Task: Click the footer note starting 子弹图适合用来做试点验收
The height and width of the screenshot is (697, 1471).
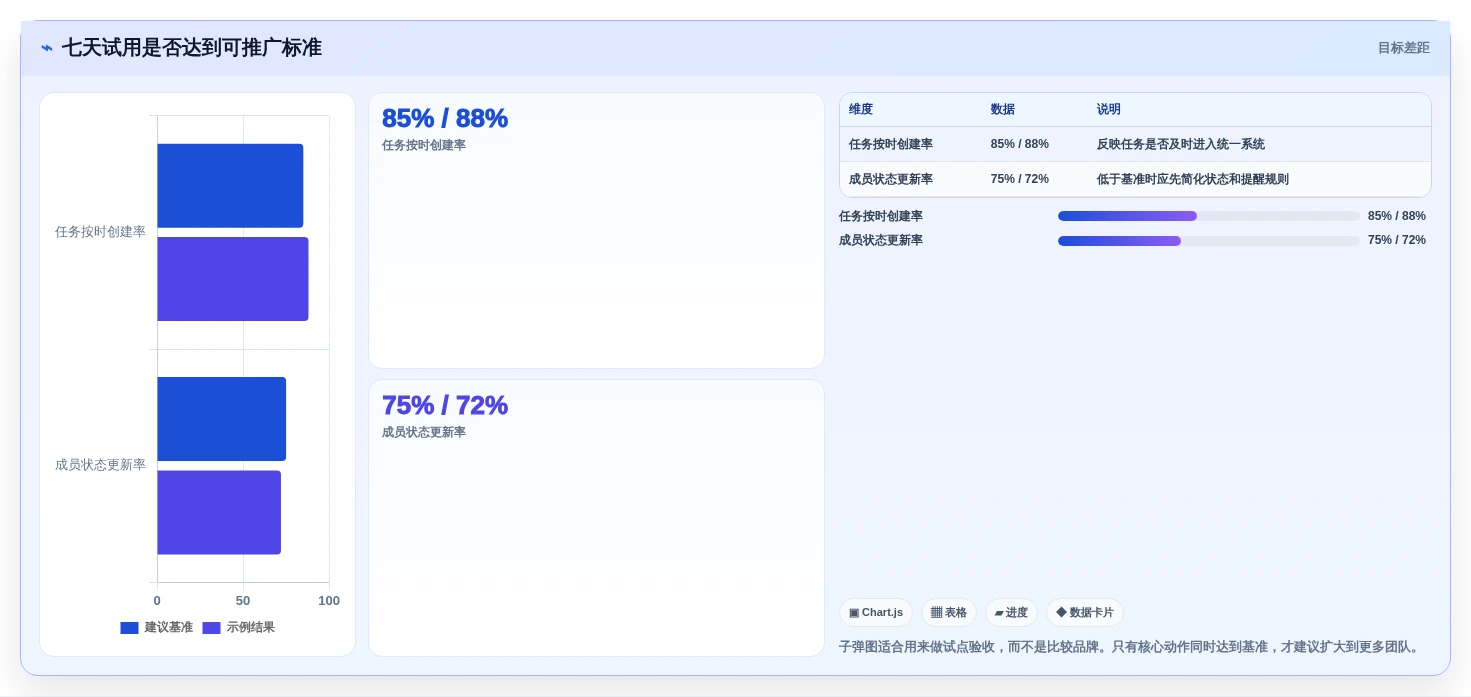Action: pos(1131,648)
